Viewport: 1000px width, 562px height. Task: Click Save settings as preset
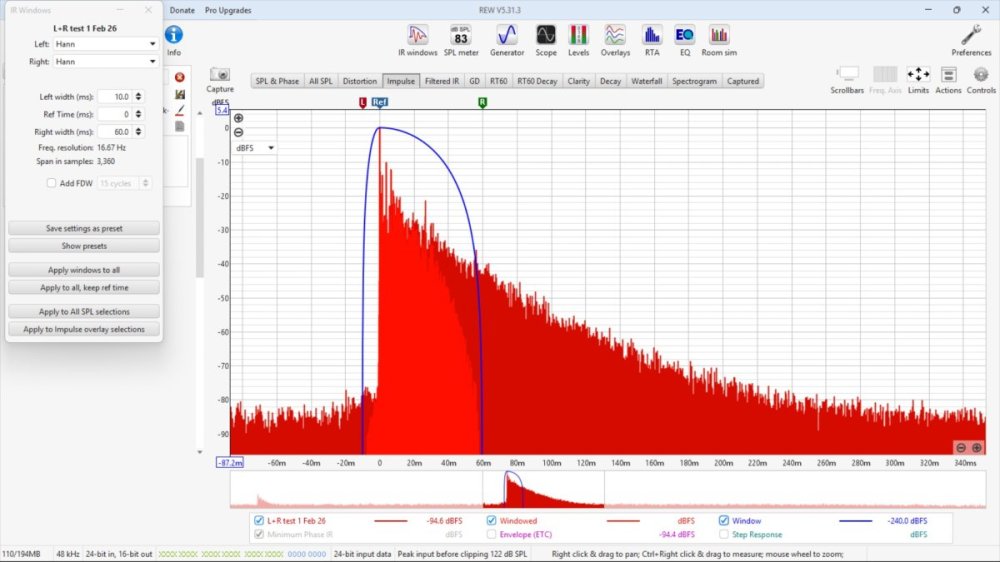84,228
